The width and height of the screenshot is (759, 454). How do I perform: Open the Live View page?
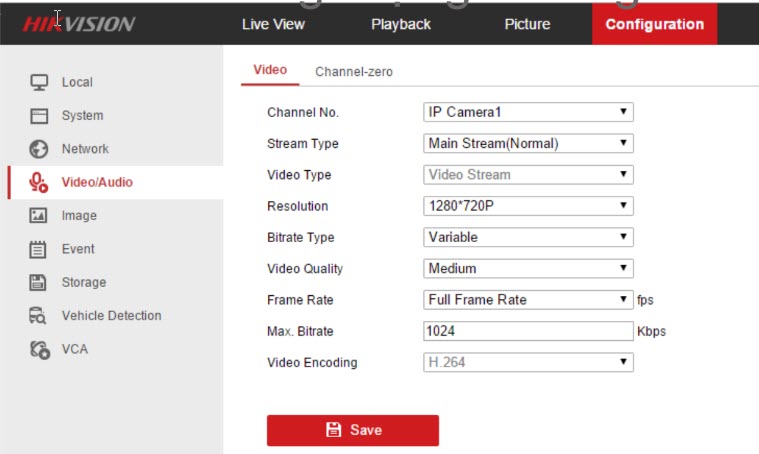(x=273, y=24)
